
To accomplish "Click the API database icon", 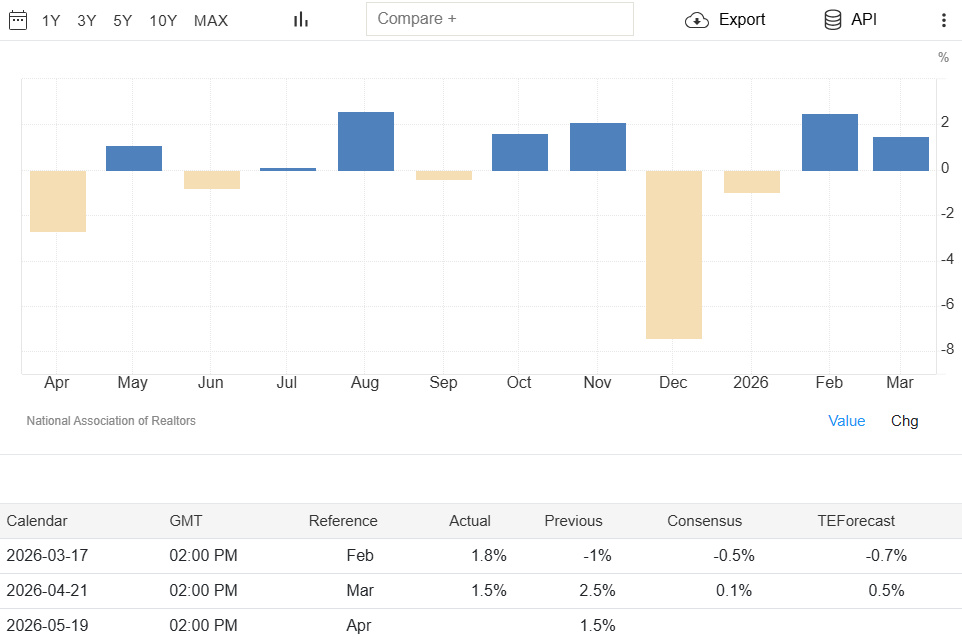I will 833,20.
